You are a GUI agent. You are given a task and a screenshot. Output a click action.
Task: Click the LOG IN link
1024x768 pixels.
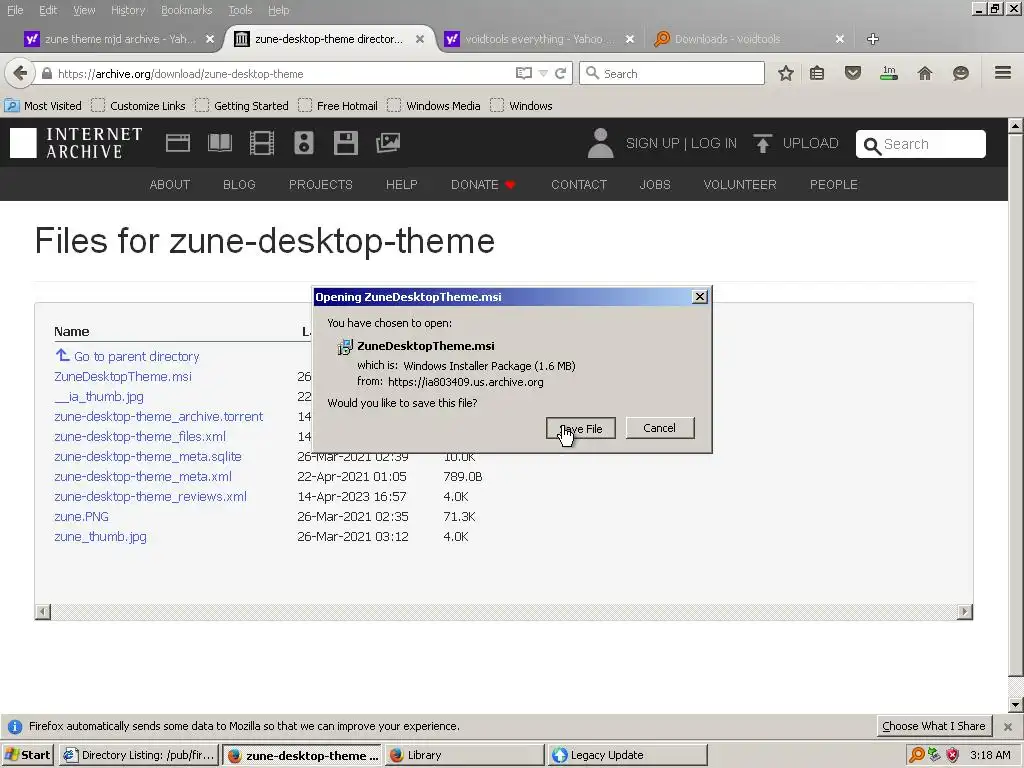(714, 143)
